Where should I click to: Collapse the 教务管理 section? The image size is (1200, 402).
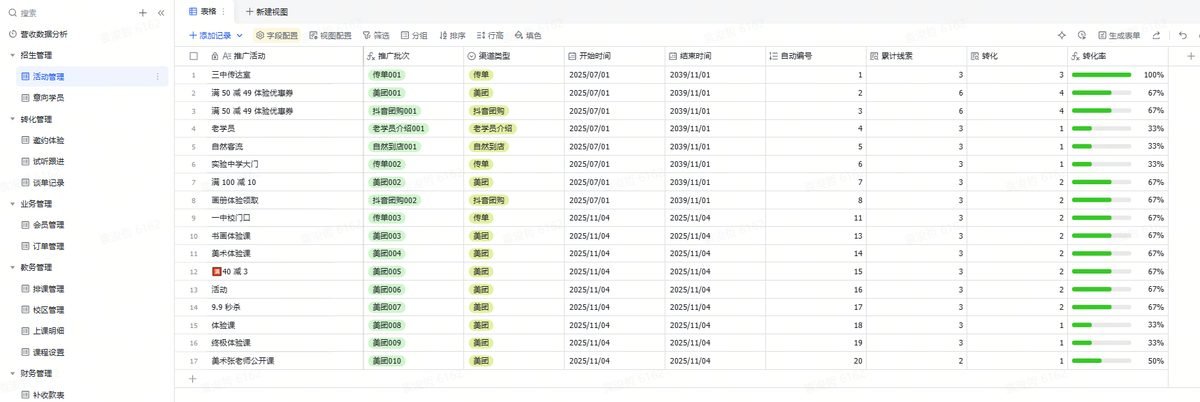(11, 268)
